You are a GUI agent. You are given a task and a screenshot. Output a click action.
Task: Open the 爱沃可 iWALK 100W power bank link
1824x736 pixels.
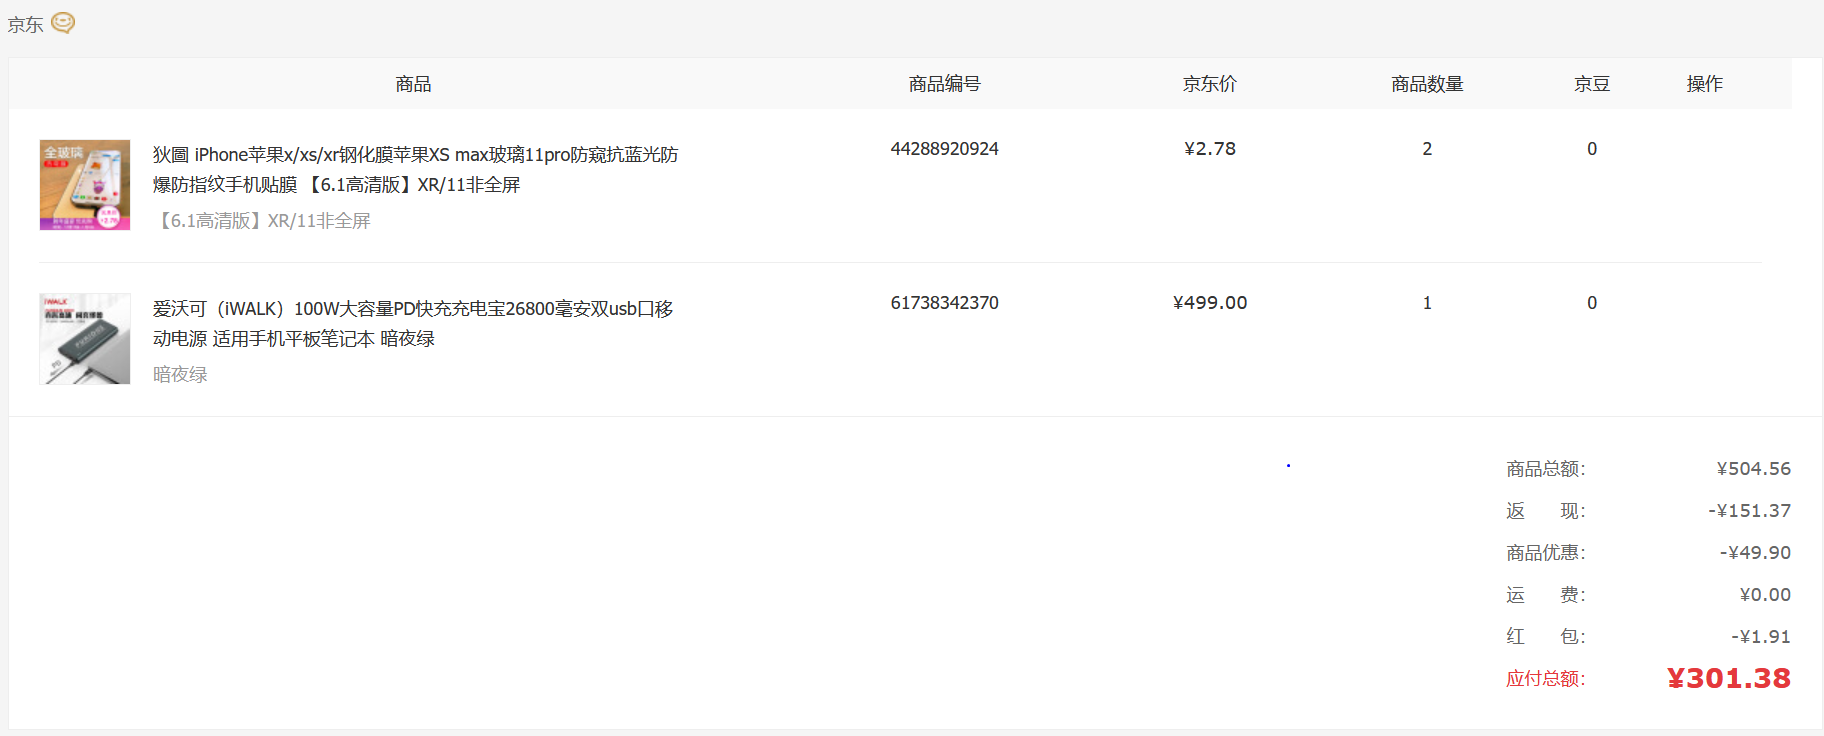pos(413,324)
